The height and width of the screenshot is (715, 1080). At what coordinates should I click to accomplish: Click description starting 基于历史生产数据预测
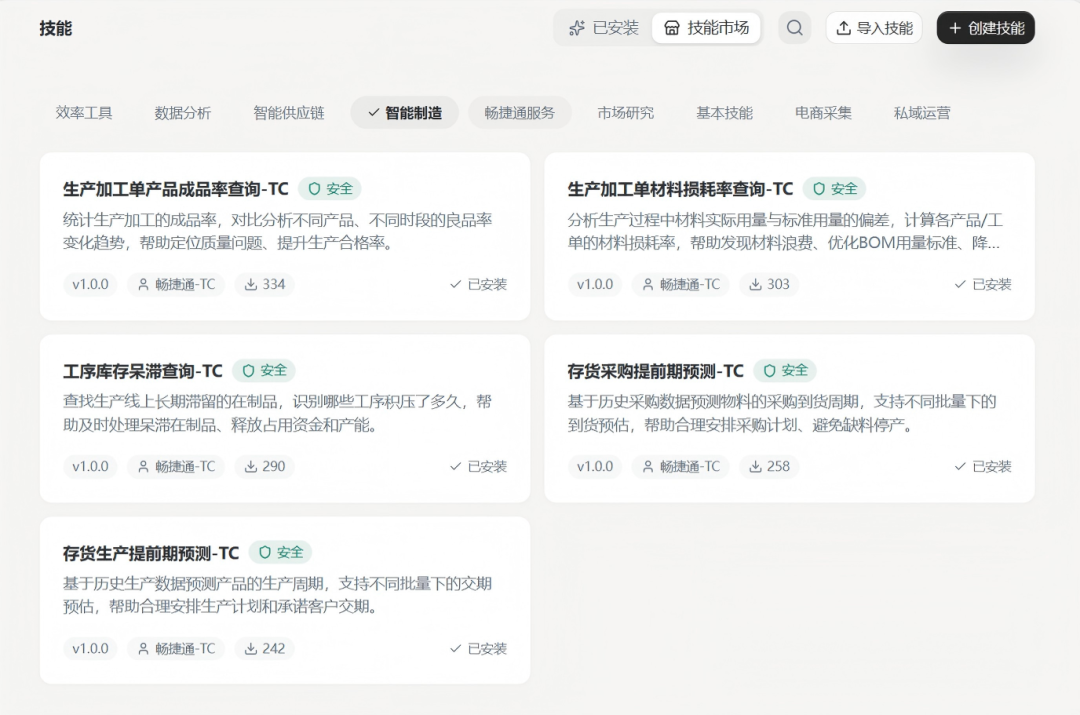(x=278, y=595)
